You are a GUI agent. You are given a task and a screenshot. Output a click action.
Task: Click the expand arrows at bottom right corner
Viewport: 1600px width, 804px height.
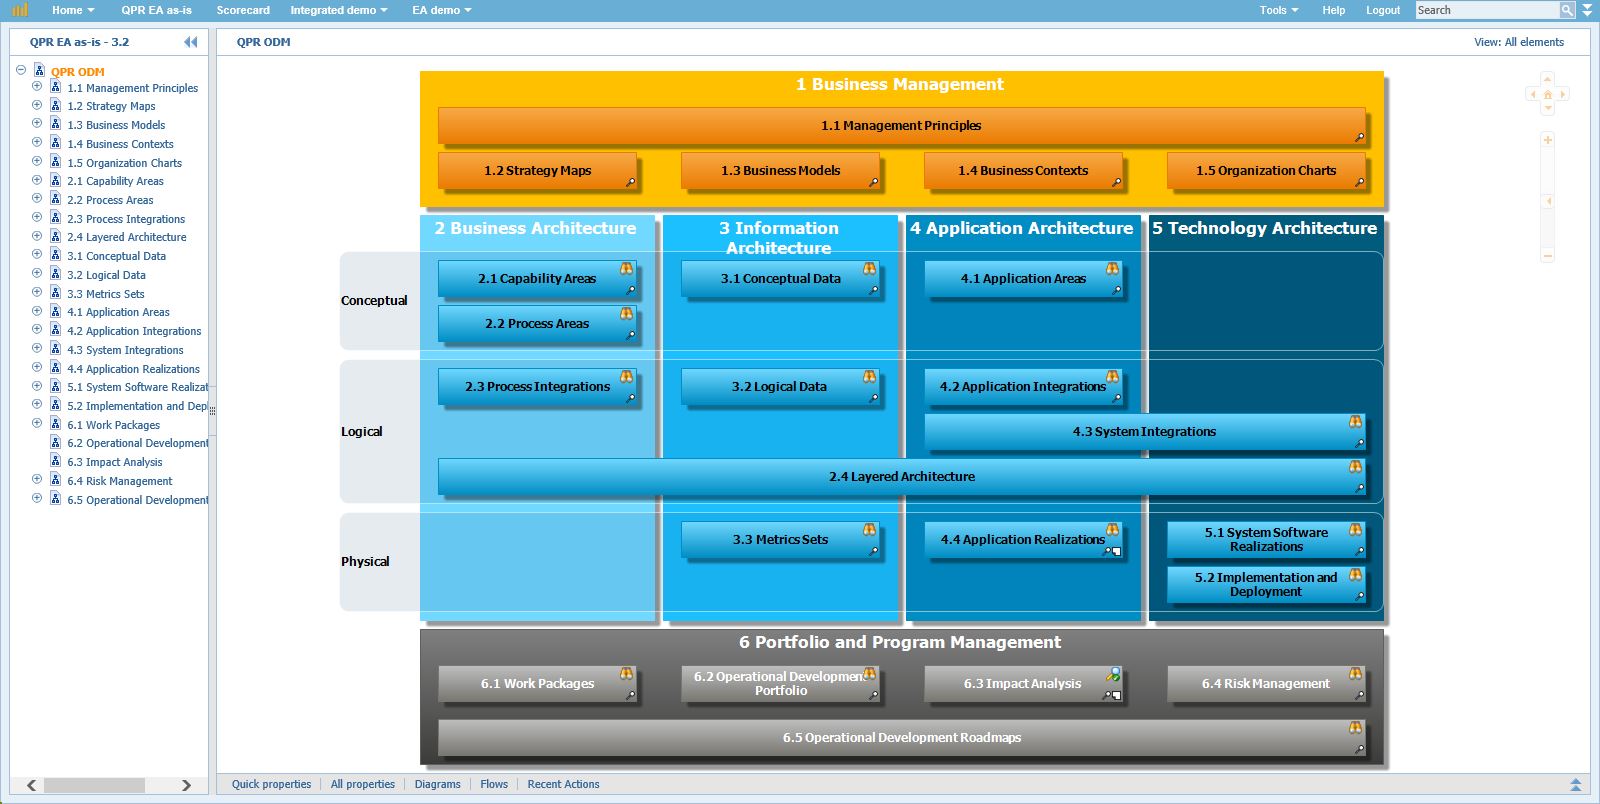(1576, 785)
